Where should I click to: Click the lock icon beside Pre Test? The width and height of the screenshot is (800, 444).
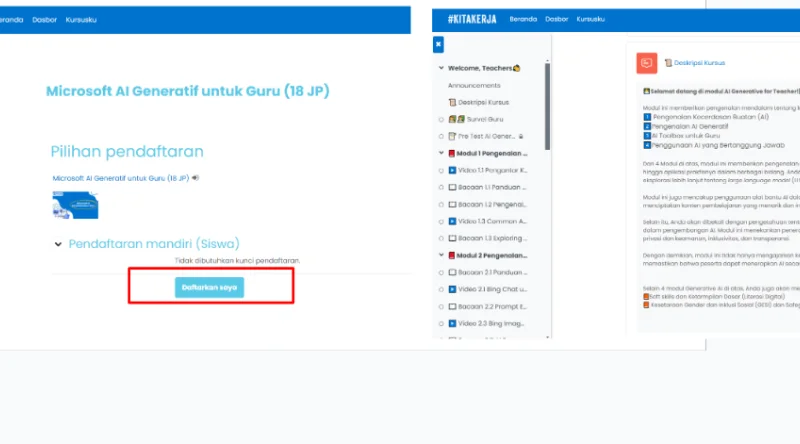point(521,136)
